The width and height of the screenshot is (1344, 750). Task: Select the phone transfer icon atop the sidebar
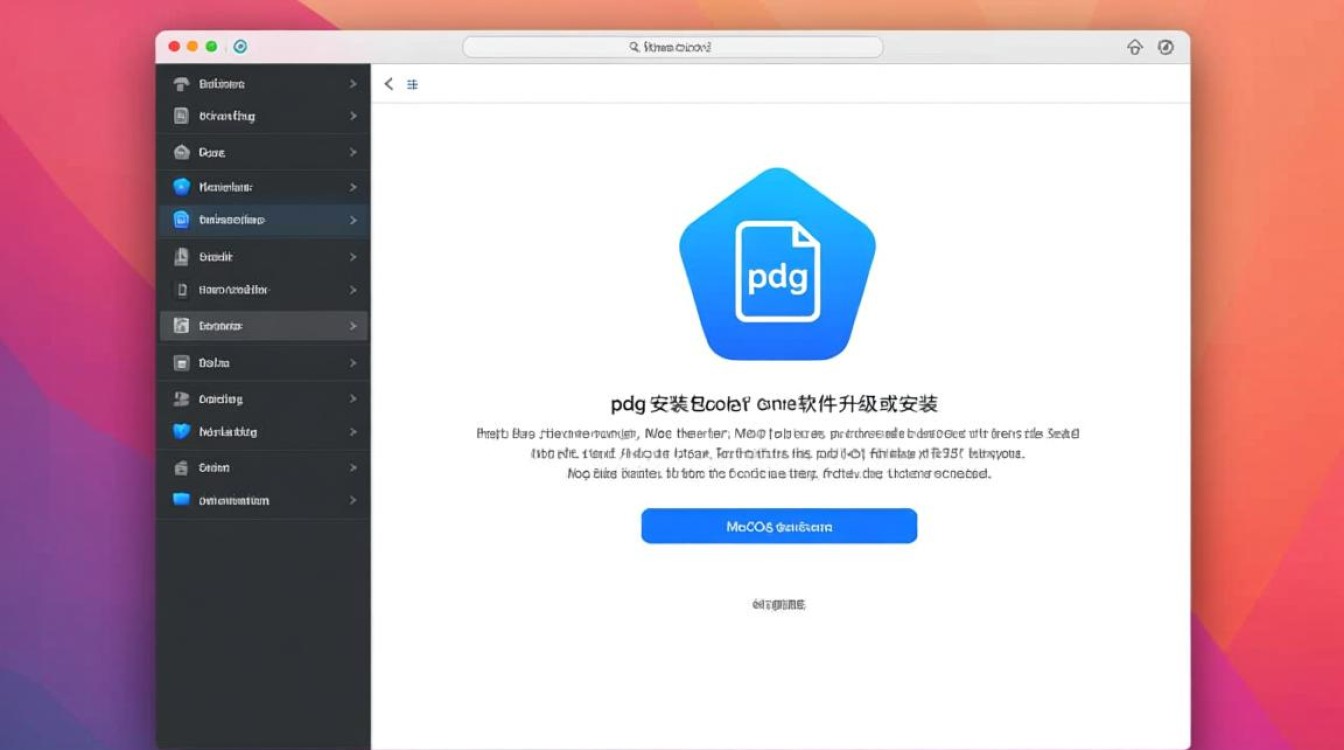182,84
